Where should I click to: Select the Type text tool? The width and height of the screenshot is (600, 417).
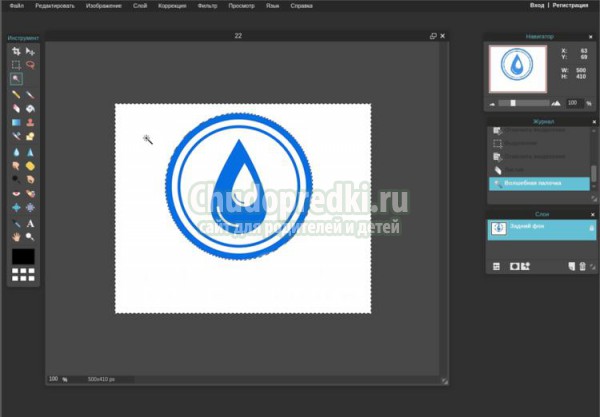click(x=30, y=223)
